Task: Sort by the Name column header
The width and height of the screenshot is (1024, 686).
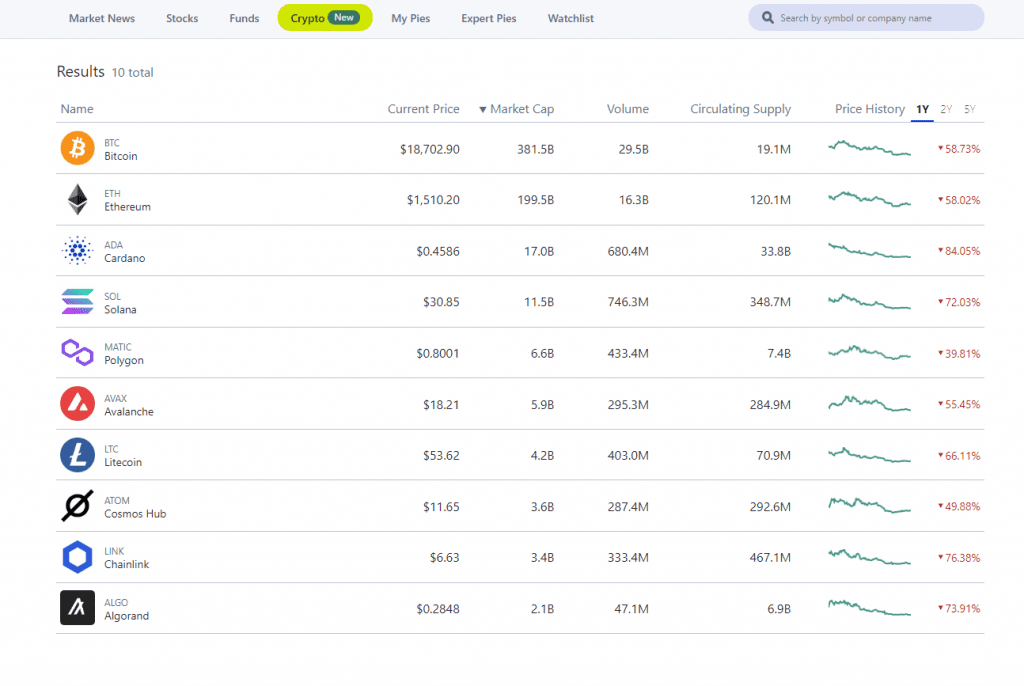Action: (x=77, y=109)
